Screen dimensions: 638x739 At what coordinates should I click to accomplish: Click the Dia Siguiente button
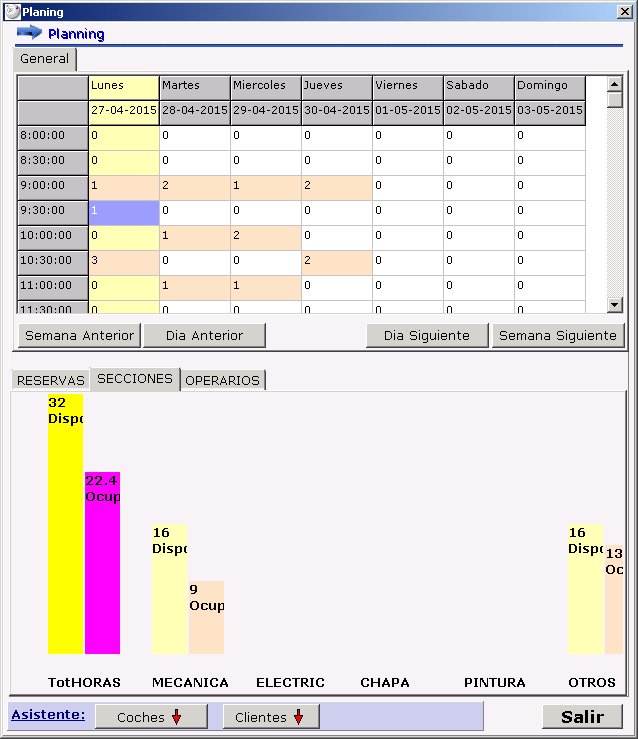[x=427, y=336]
